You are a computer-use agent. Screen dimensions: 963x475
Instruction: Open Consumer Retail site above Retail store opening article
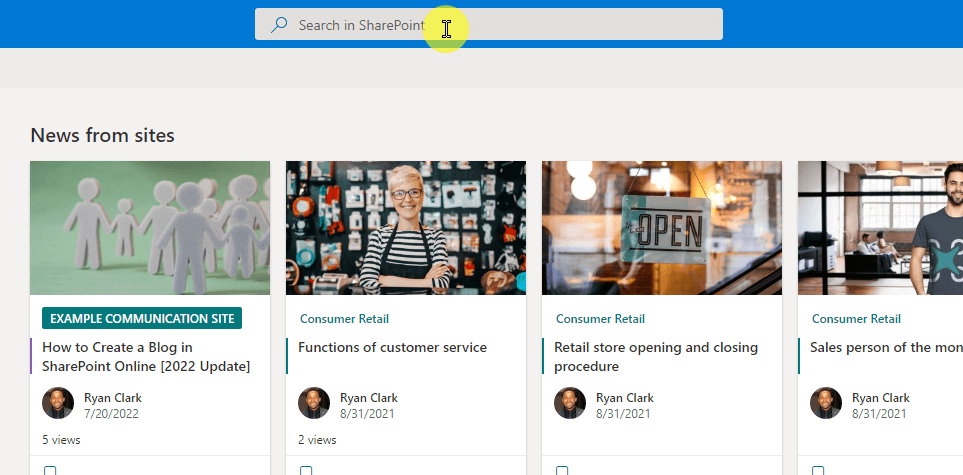tap(601, 319)
